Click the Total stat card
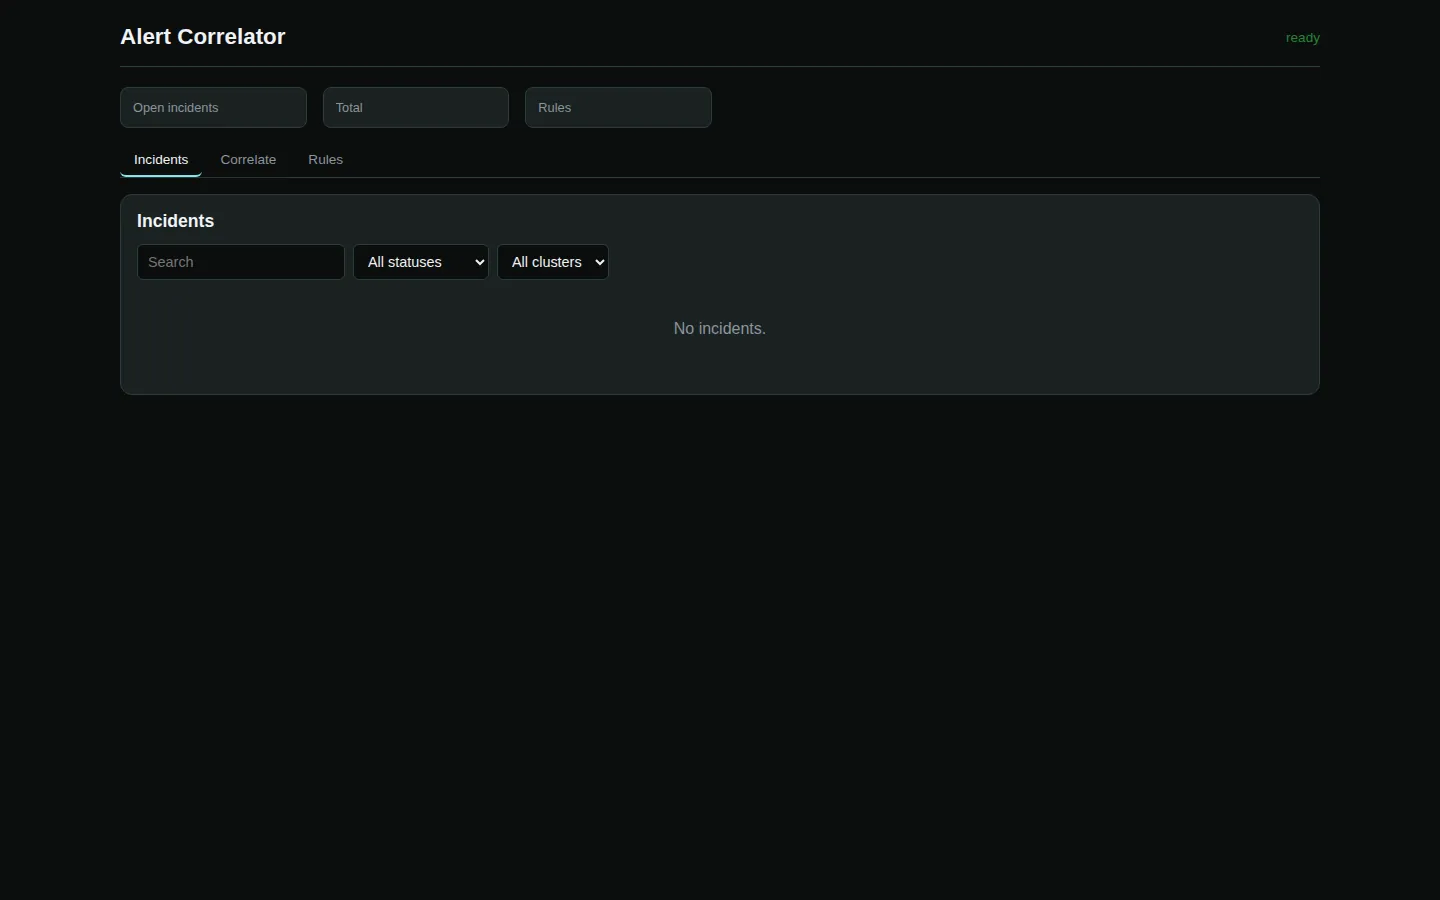The image size is (1440, 900). (416, 107)
